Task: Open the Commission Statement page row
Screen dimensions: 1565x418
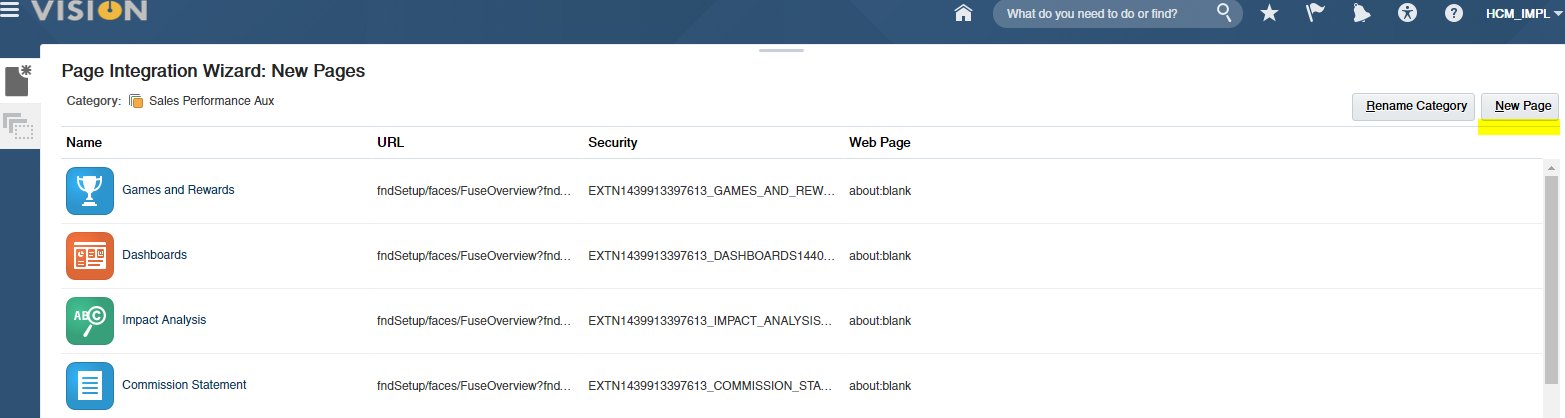Action: coord(184,385)
